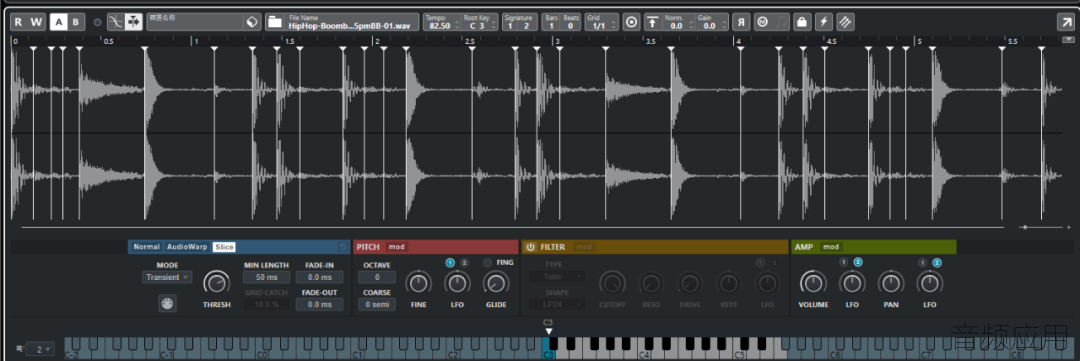This screenshot has width=1080, height=361.
Task: Select Pitch LFO 2 button
Action: [464, 262]
